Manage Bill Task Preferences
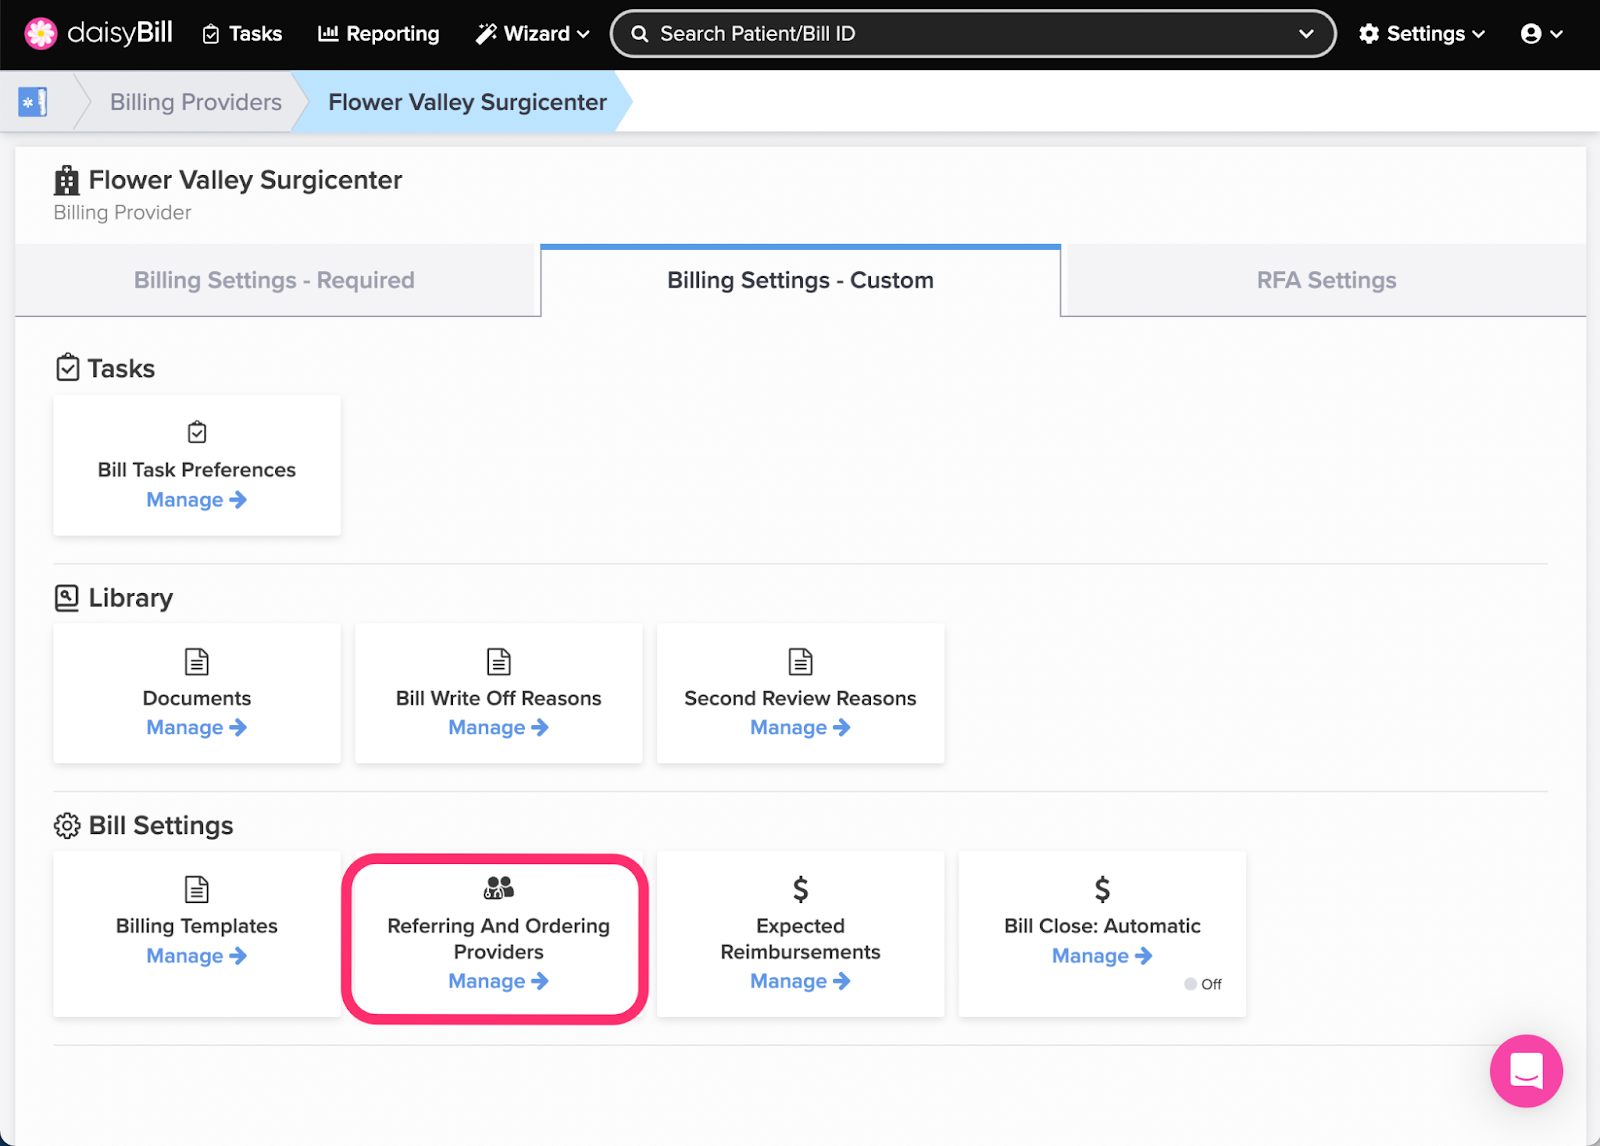 tap(197, 500)
